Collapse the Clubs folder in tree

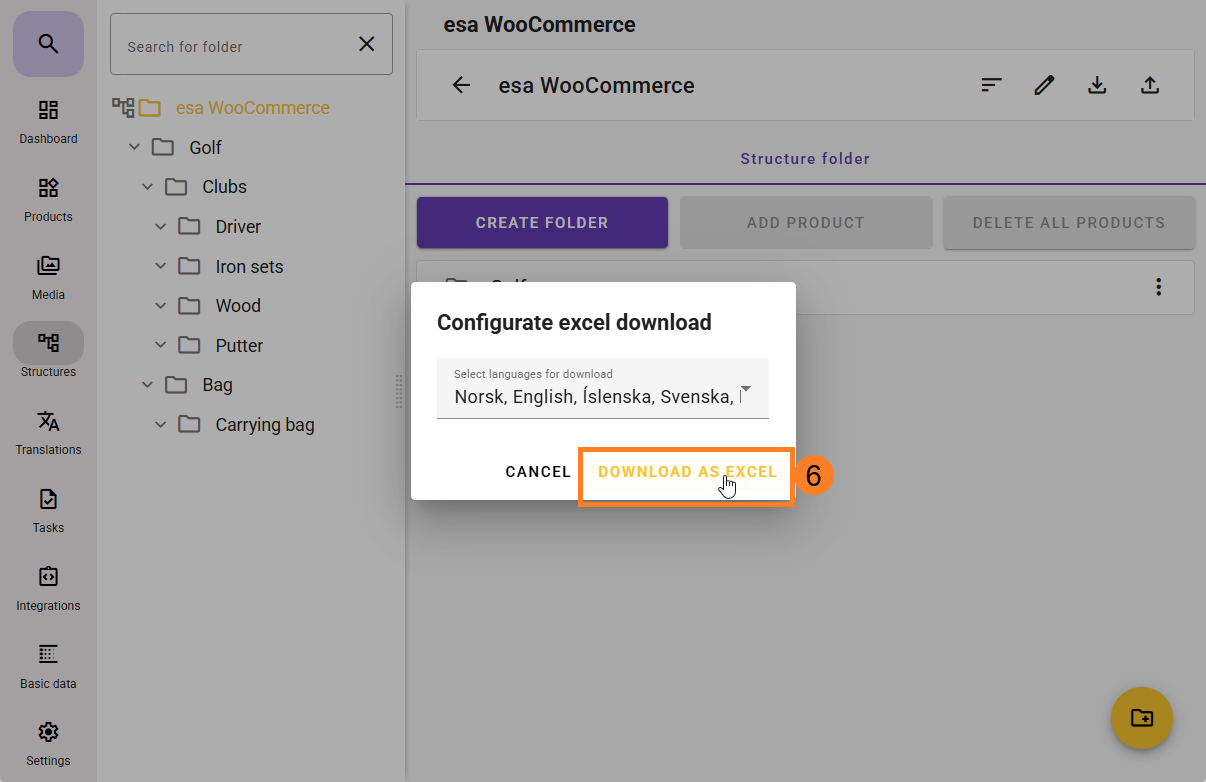pyautogui.click(x=147, y=187)
